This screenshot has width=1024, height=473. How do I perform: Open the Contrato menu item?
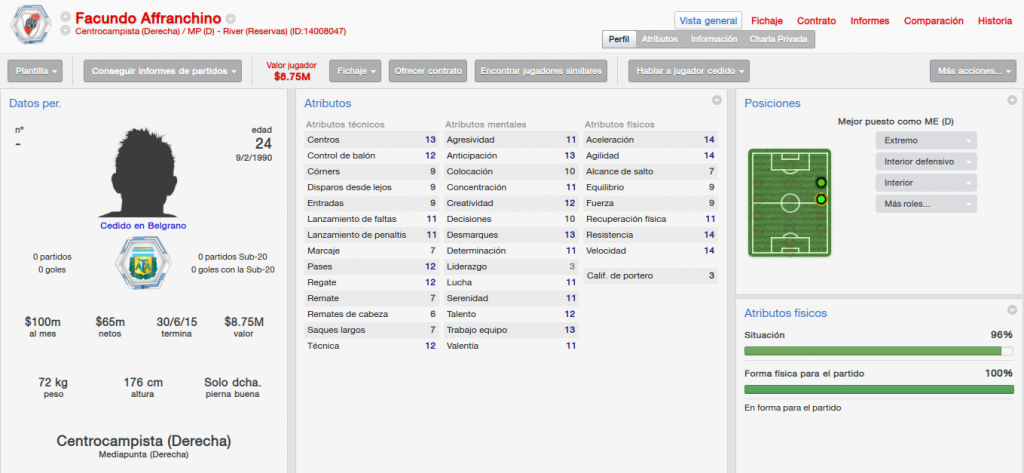[816, 21]
